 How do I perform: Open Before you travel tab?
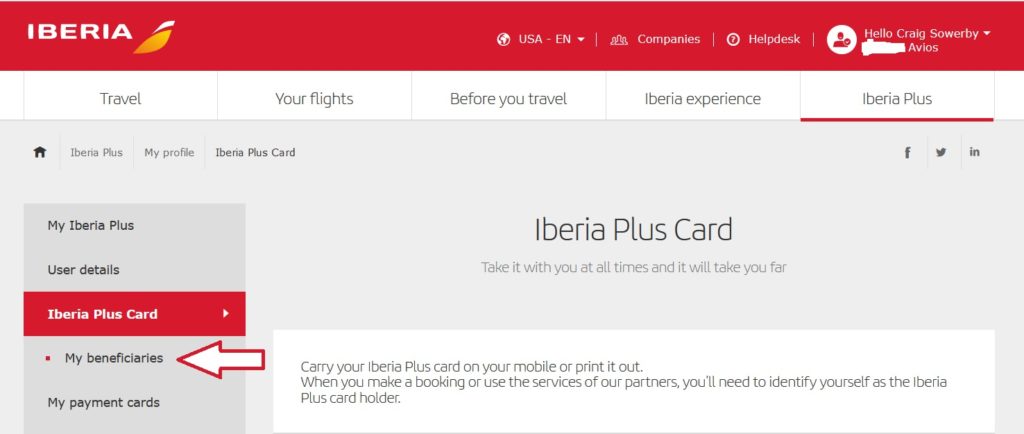pos(508,99)
